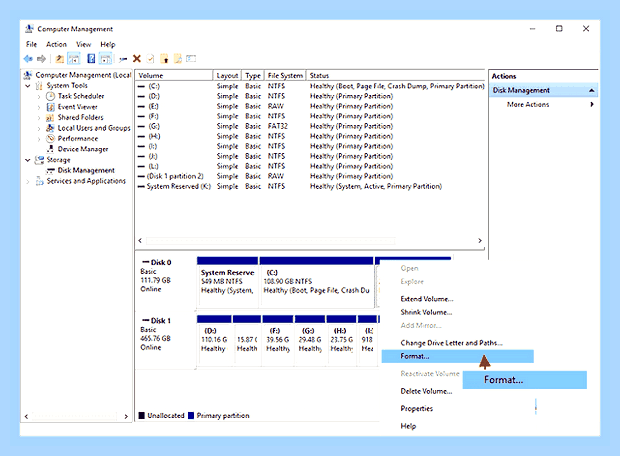Viewport: 620px width, 456px height.
Task: Expand Services and Applications node
Action: (28, 182)
